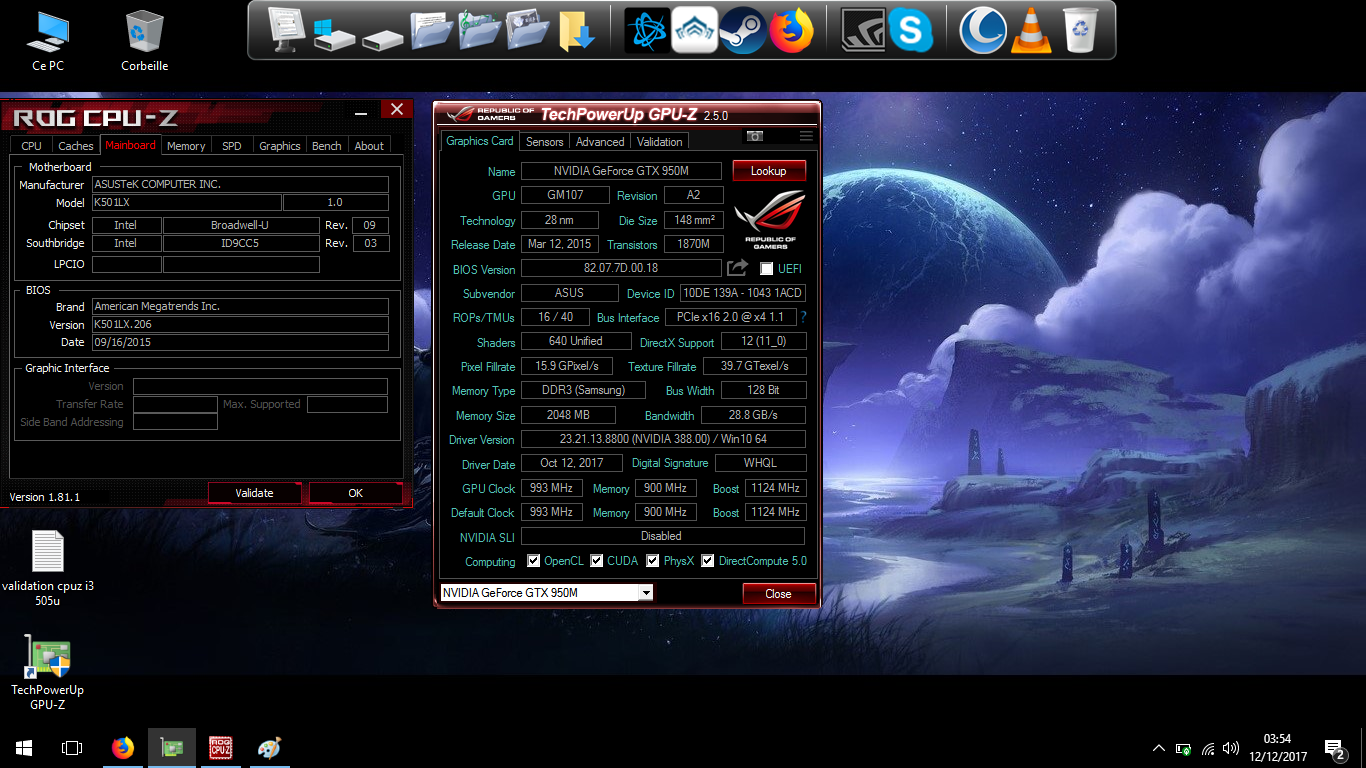This screenshot has width=1366, height=768.
Task: Toggle the PhysX checkbox
Action: pyautogui.click(x=653, y=561)
